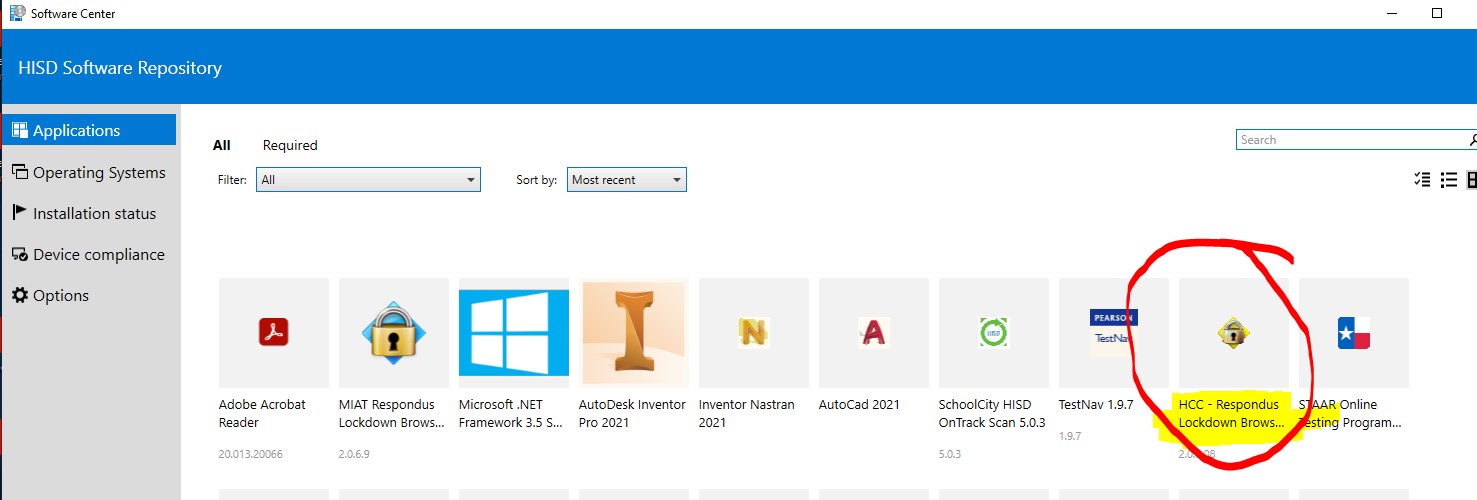This screenshot has height=500, width=1477.
Task: Switch to the Required tab
Action: pyautogui.click(x=290, y=145)
